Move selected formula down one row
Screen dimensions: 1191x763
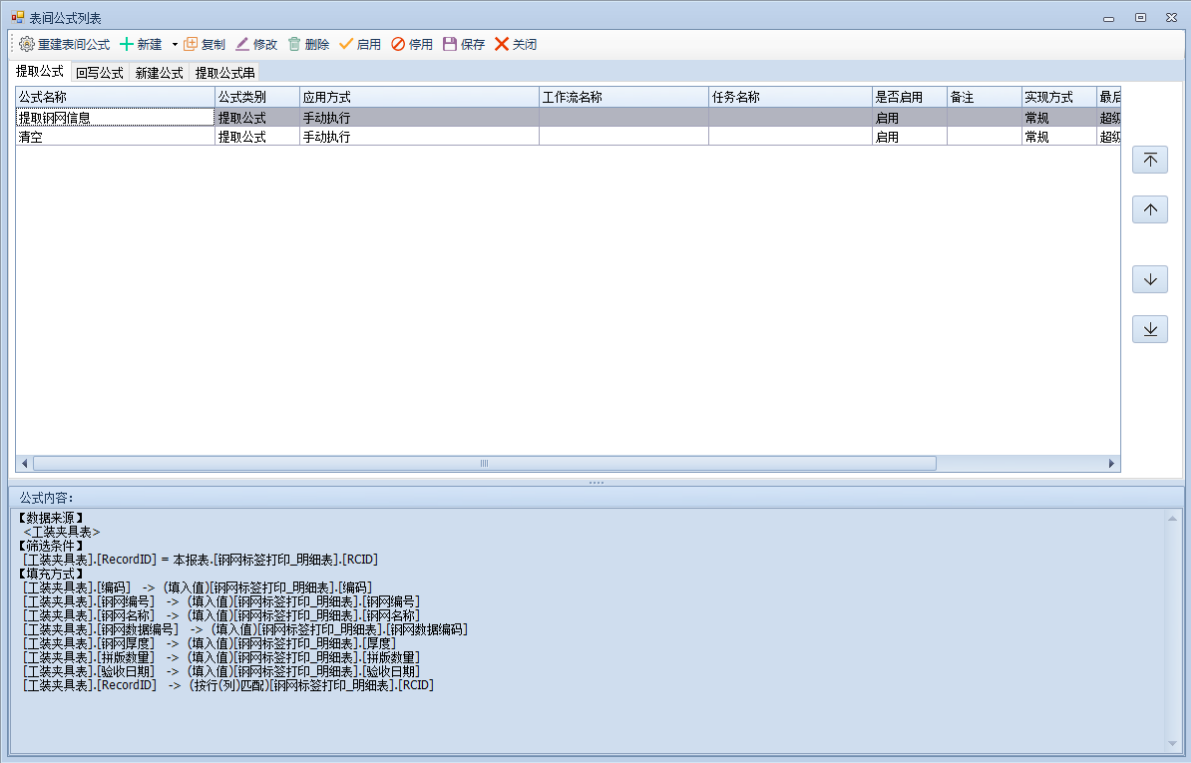(1150, 280)
